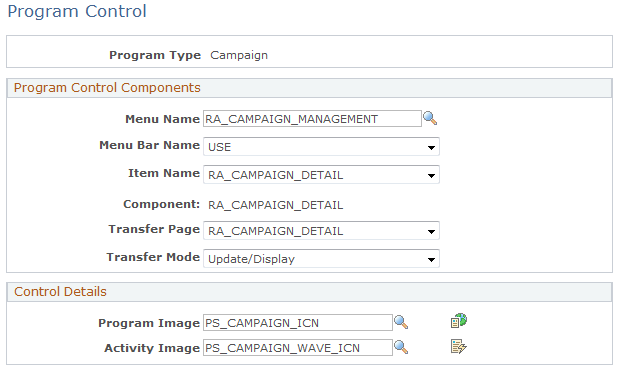Click the notepad pencil icon in Activity Image row
Image resolution: width=619 pixels, height=371 pixels.
click(x=458, y=347)
